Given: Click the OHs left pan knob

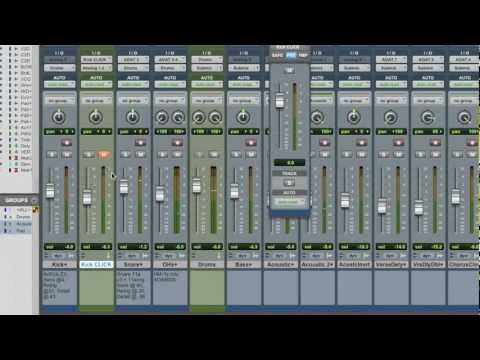Looking at the screenshot, I should coord(162,117).
